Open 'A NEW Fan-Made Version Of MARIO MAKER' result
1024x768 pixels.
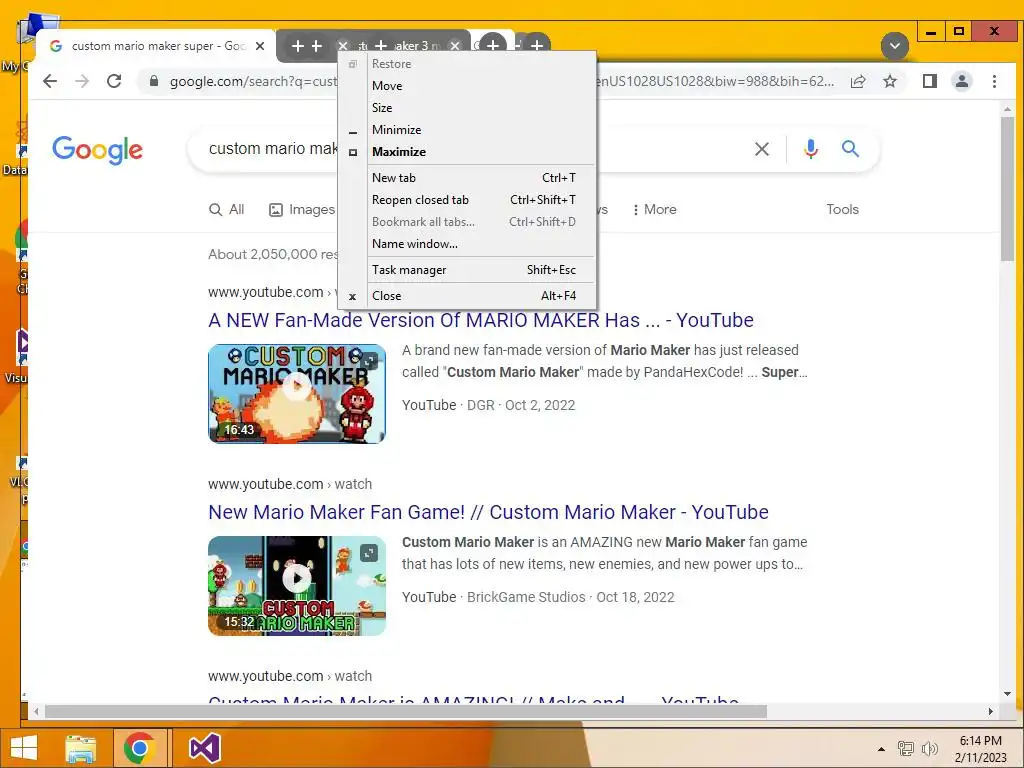click(x=481, y=320)
